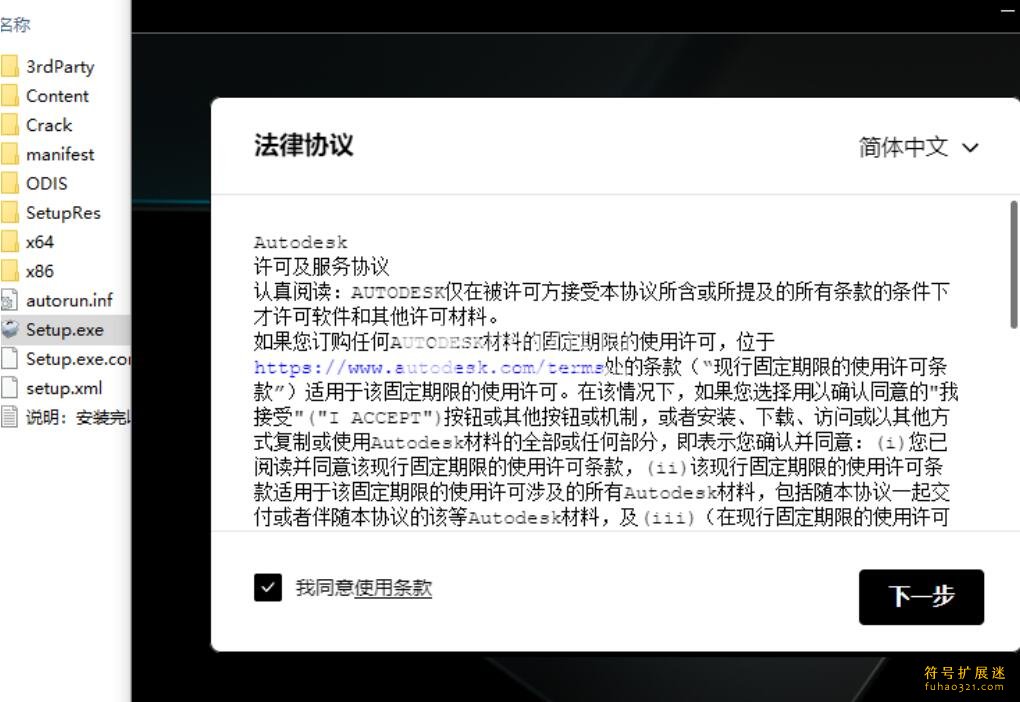Click the manifest folder icon
This screenshot has width=1020, height=702.
click(x=9, y=154)
